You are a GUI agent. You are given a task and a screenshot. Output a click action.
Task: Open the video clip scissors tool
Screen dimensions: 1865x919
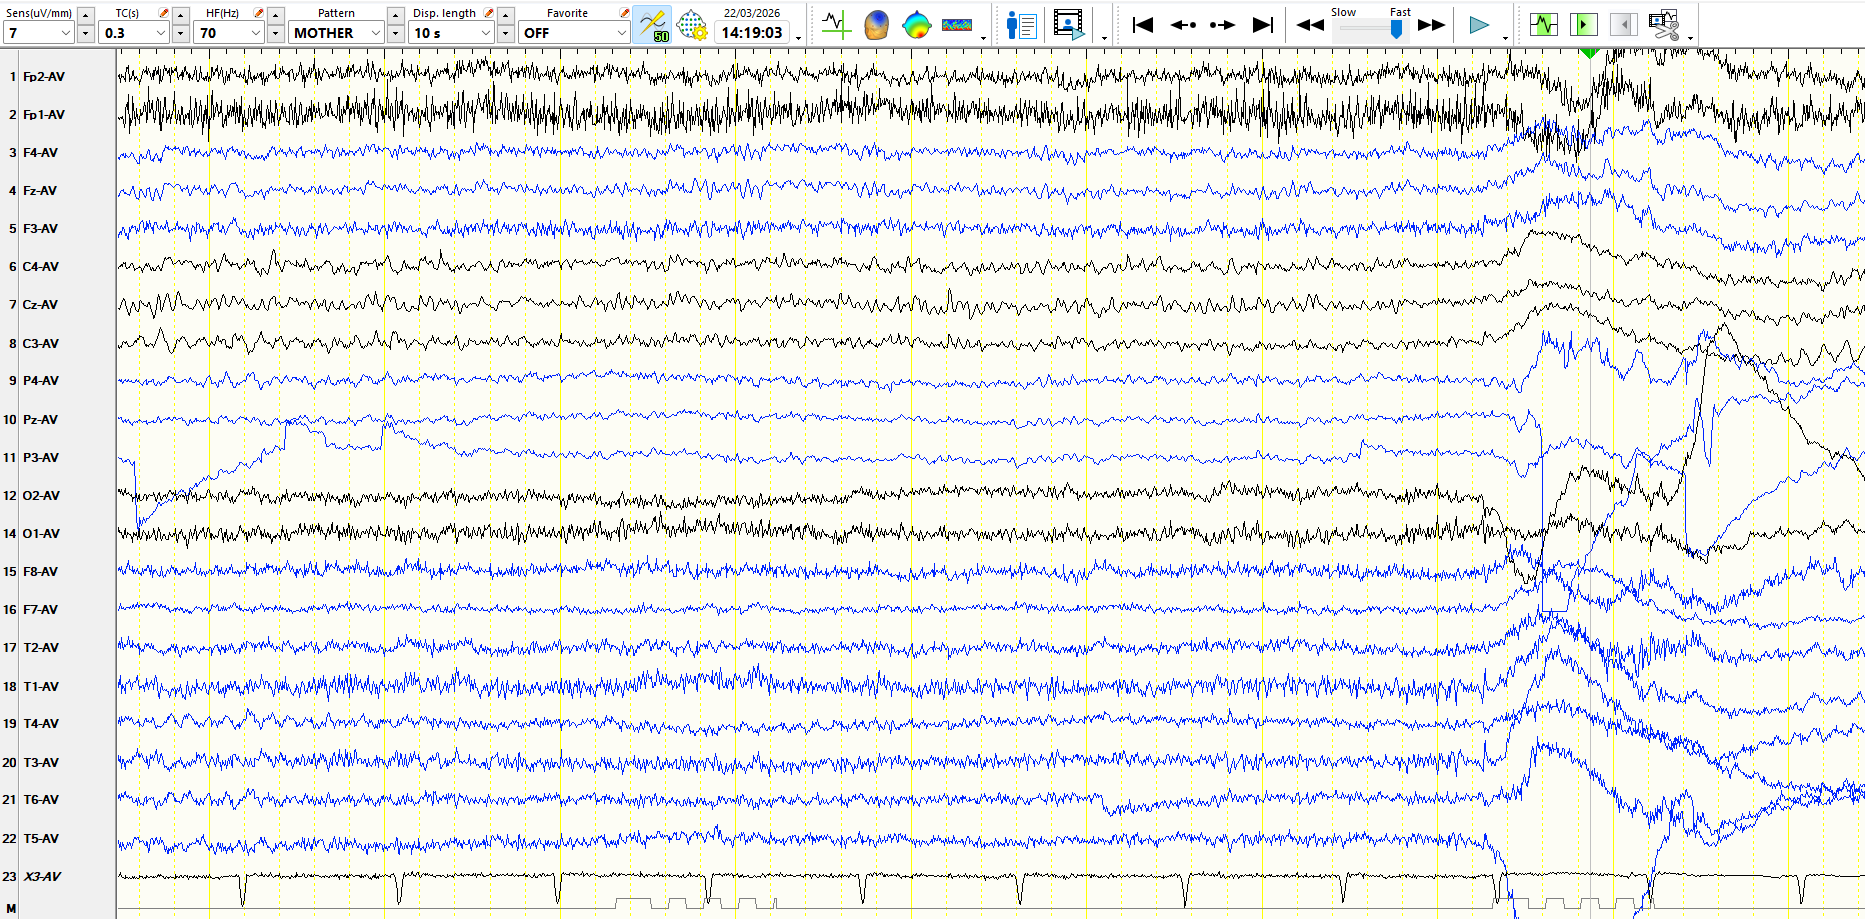[1664, 25]
